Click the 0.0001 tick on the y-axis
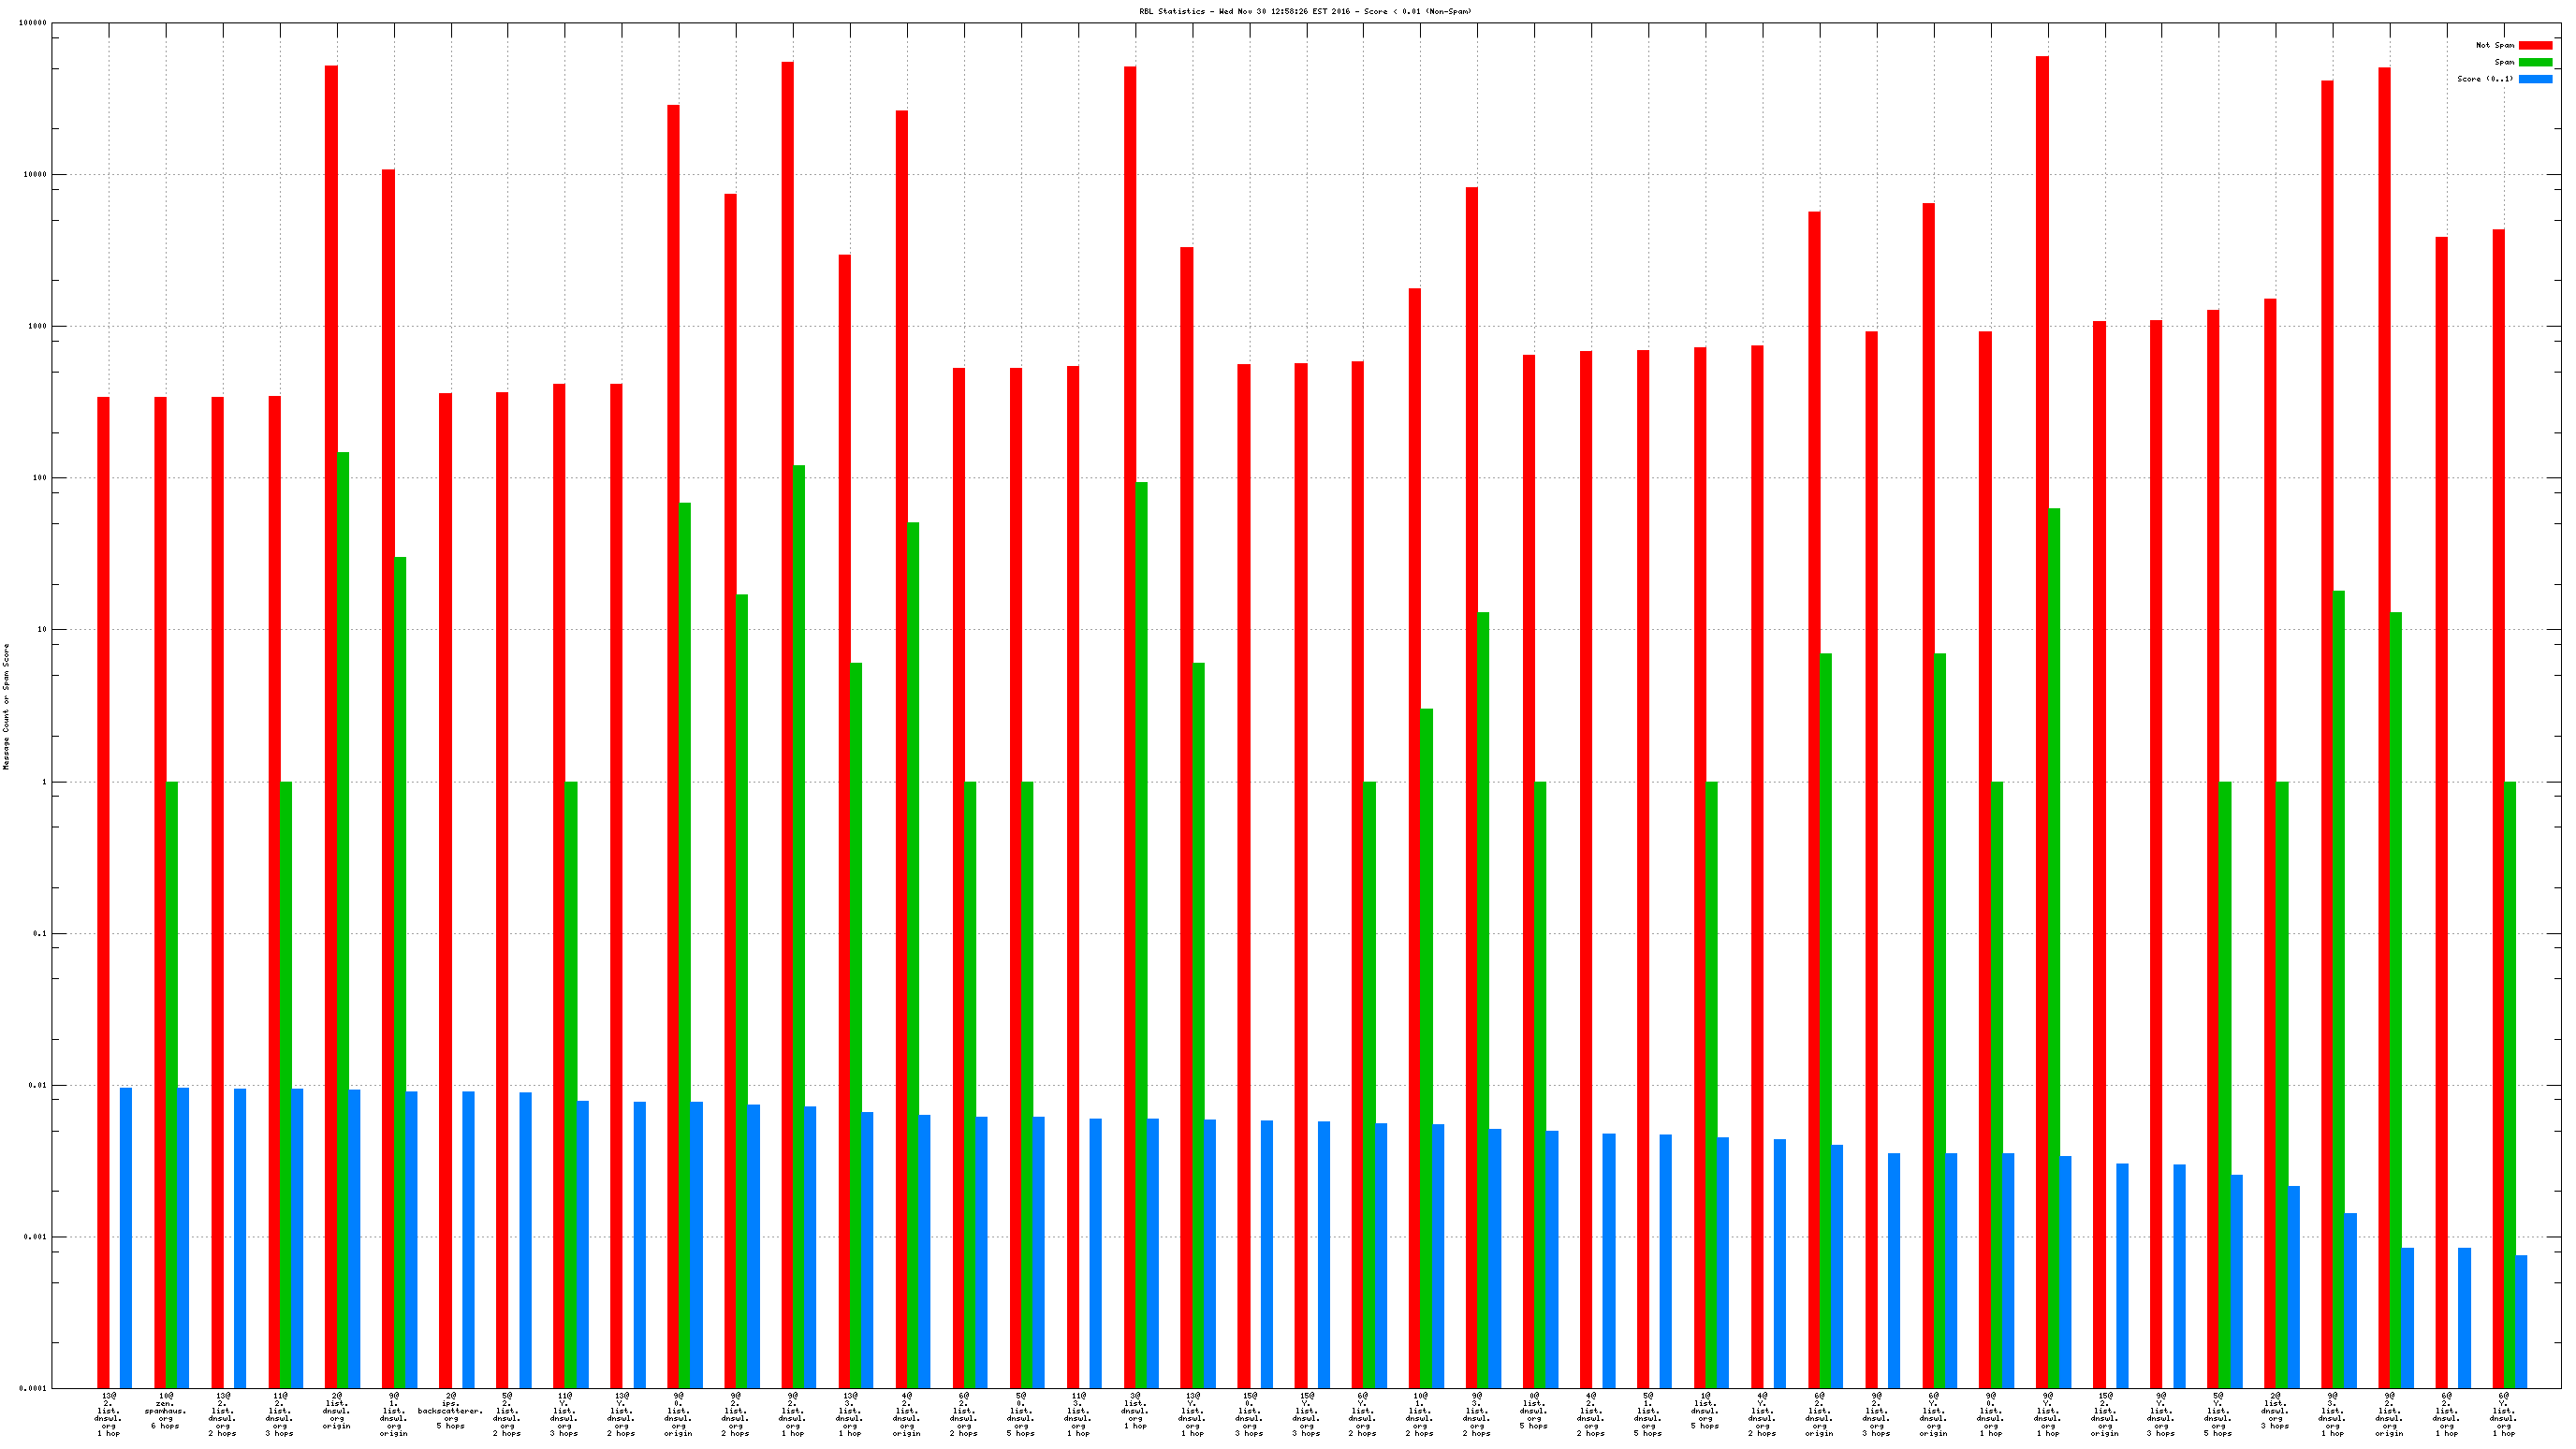 [x=35, y=1388]
